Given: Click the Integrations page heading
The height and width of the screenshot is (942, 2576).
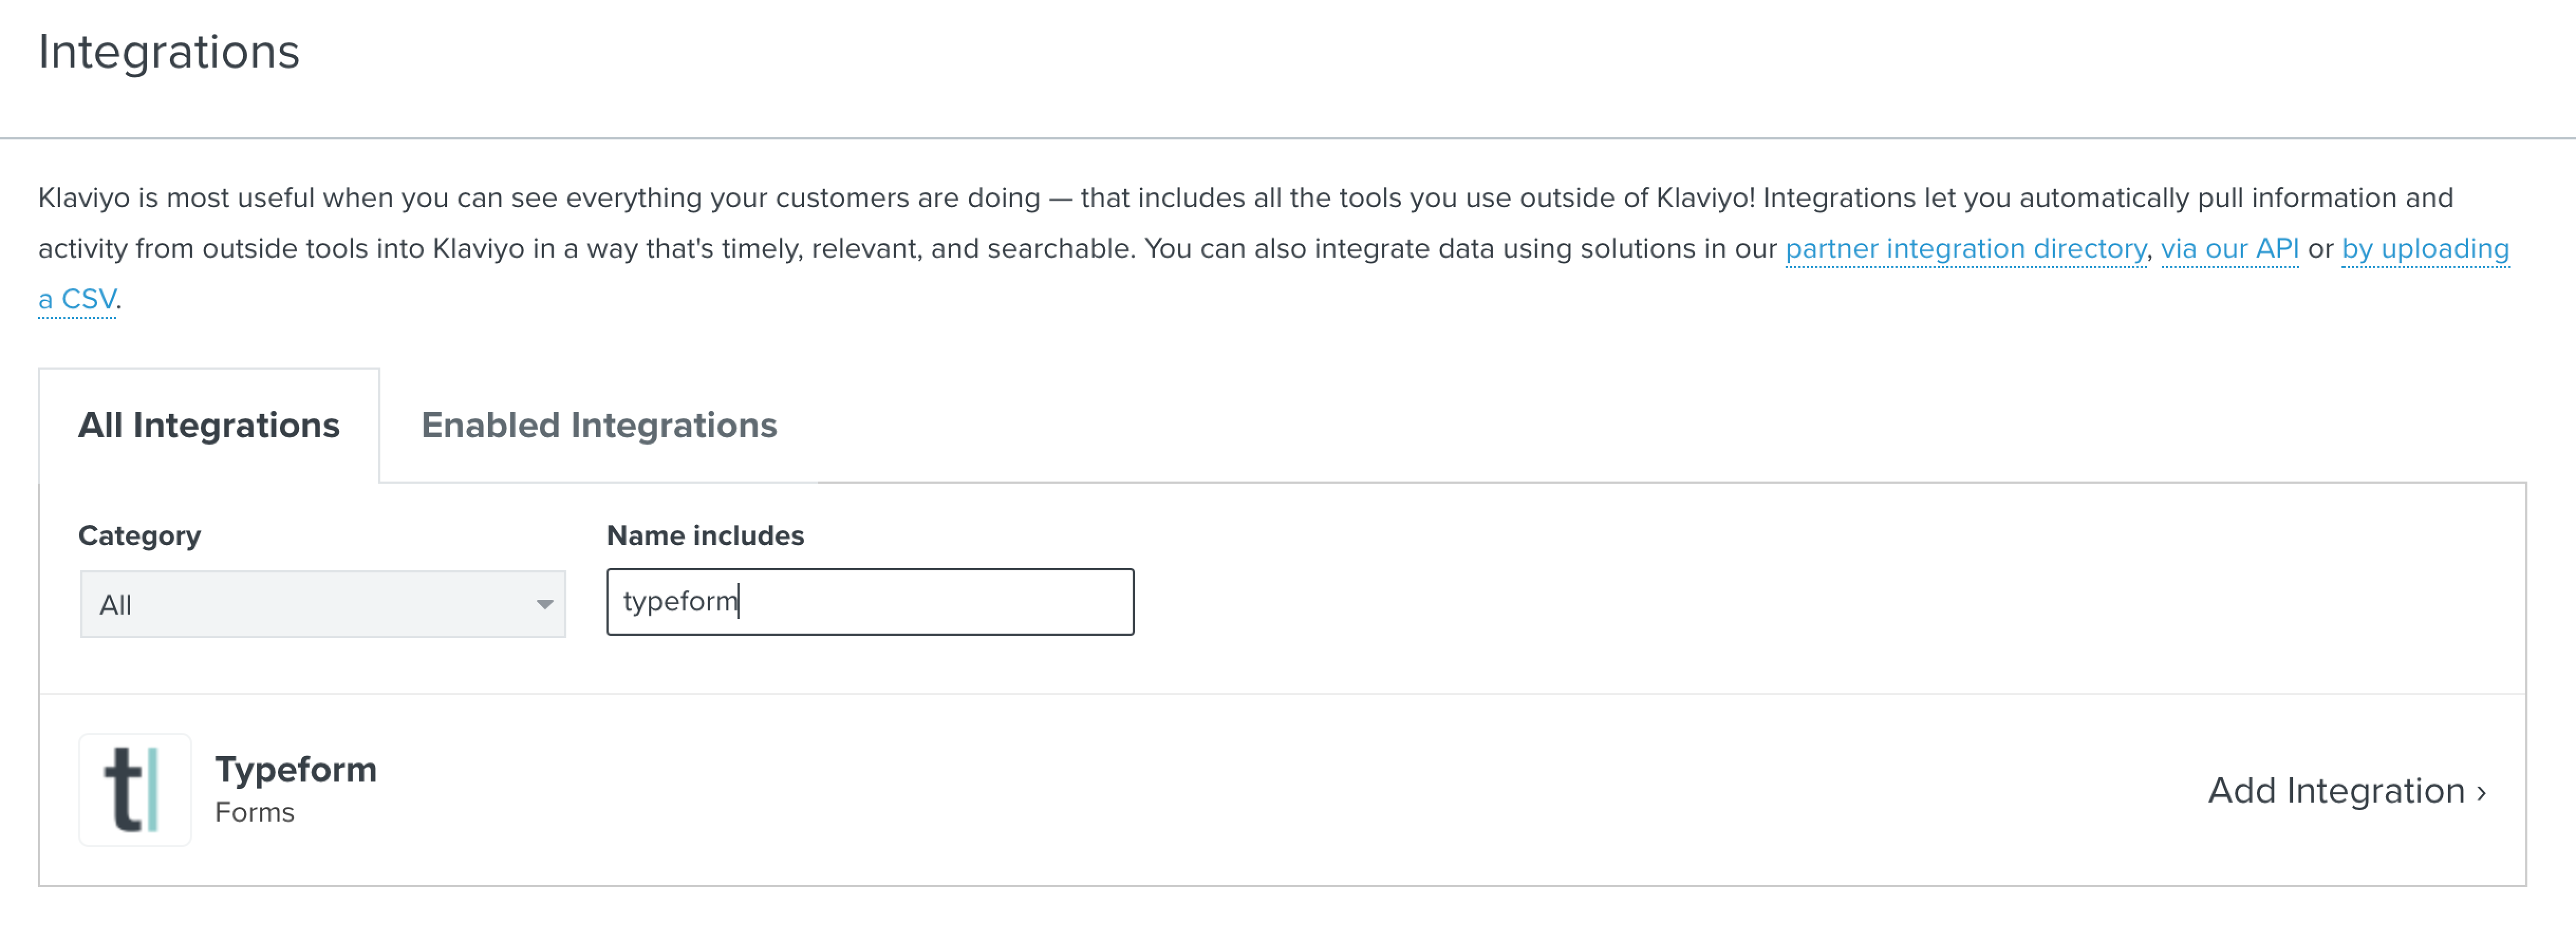Looking at the screenshot, I should click(x=169, y=52).
